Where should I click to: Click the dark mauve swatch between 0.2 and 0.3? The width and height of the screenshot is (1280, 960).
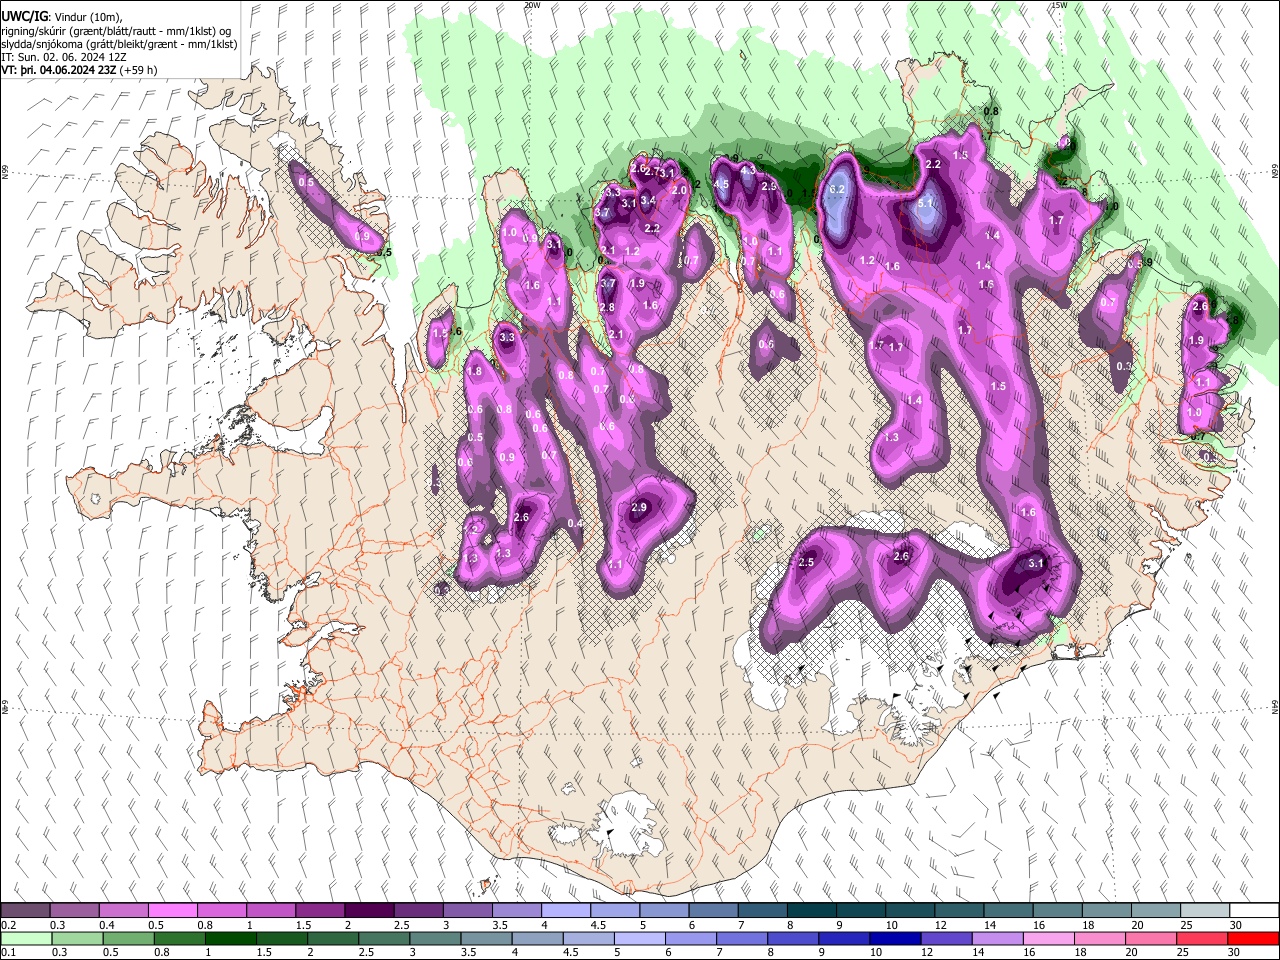click(25, 911)
